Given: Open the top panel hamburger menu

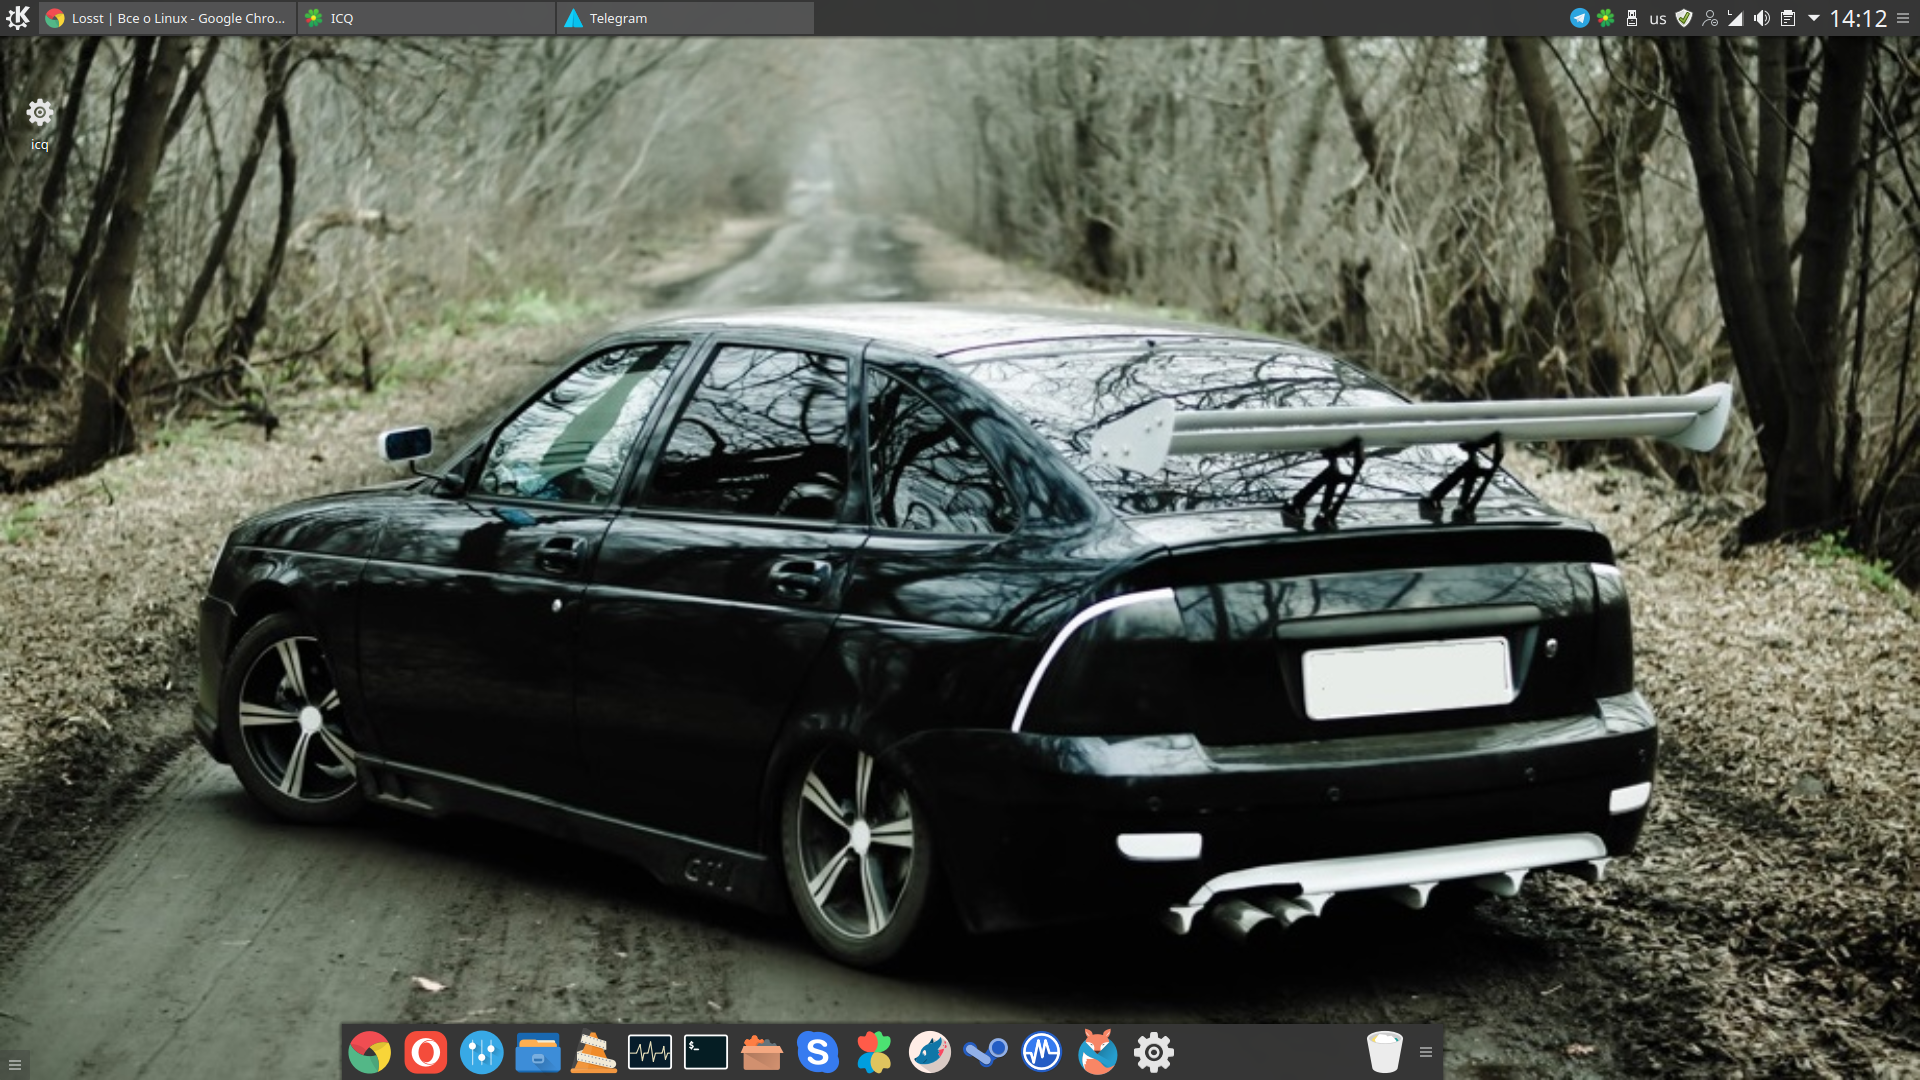Looking at the screenshot, I should [x=1902, y=18].
